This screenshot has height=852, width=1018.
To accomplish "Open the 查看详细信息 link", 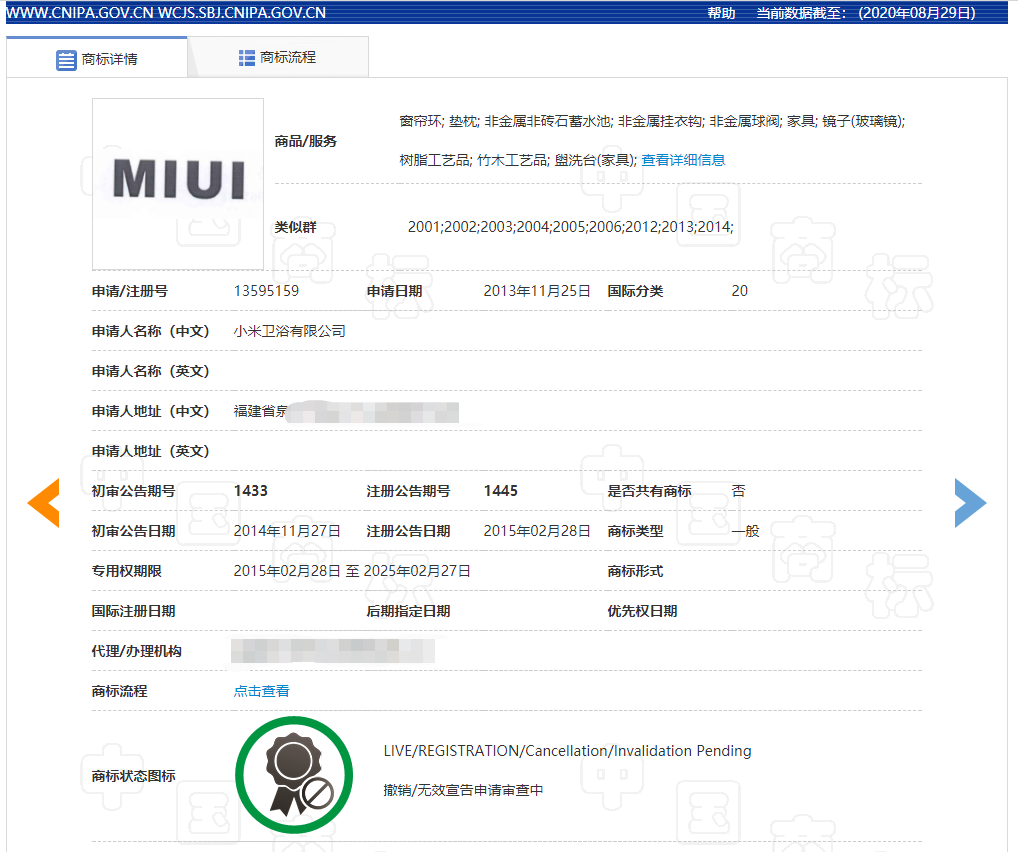I will (x=683, y=160).
